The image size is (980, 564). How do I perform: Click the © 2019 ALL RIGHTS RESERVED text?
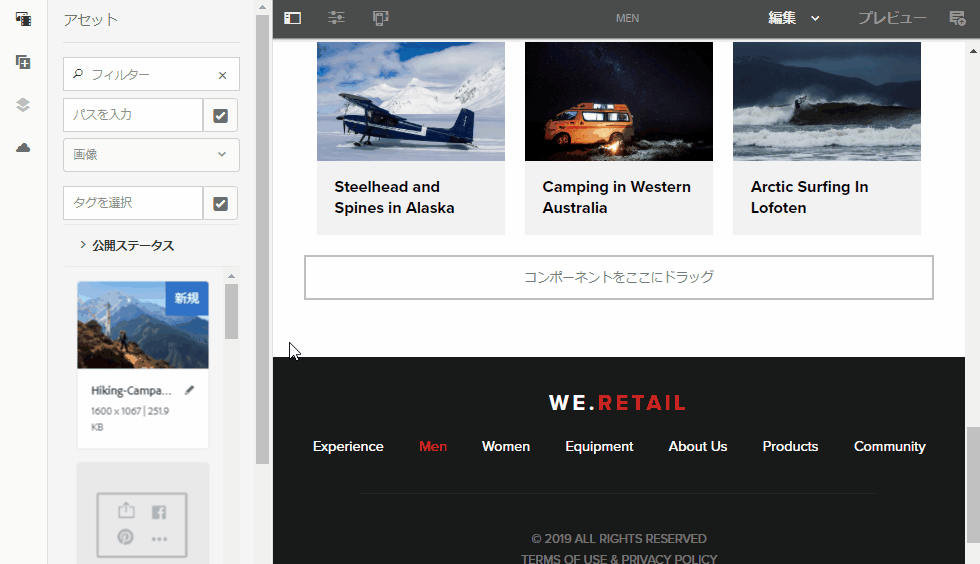pyautogui.click(x=619, y=538)
